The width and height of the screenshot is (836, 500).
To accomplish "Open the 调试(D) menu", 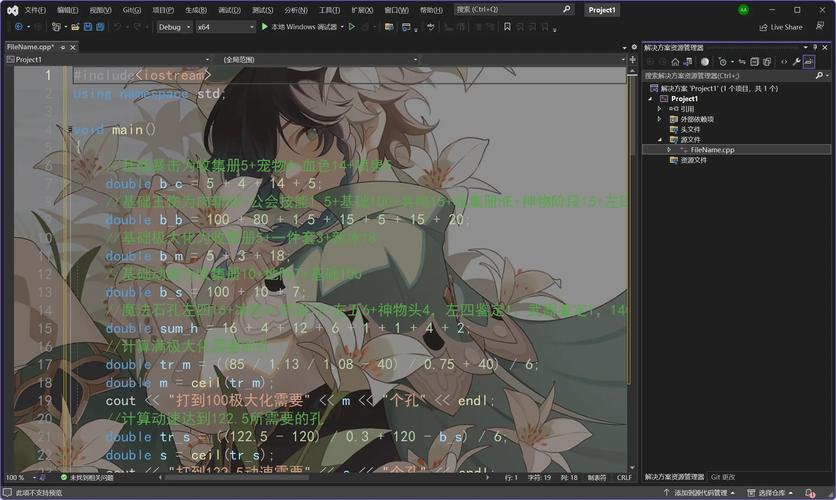I will tap(229, 10).
